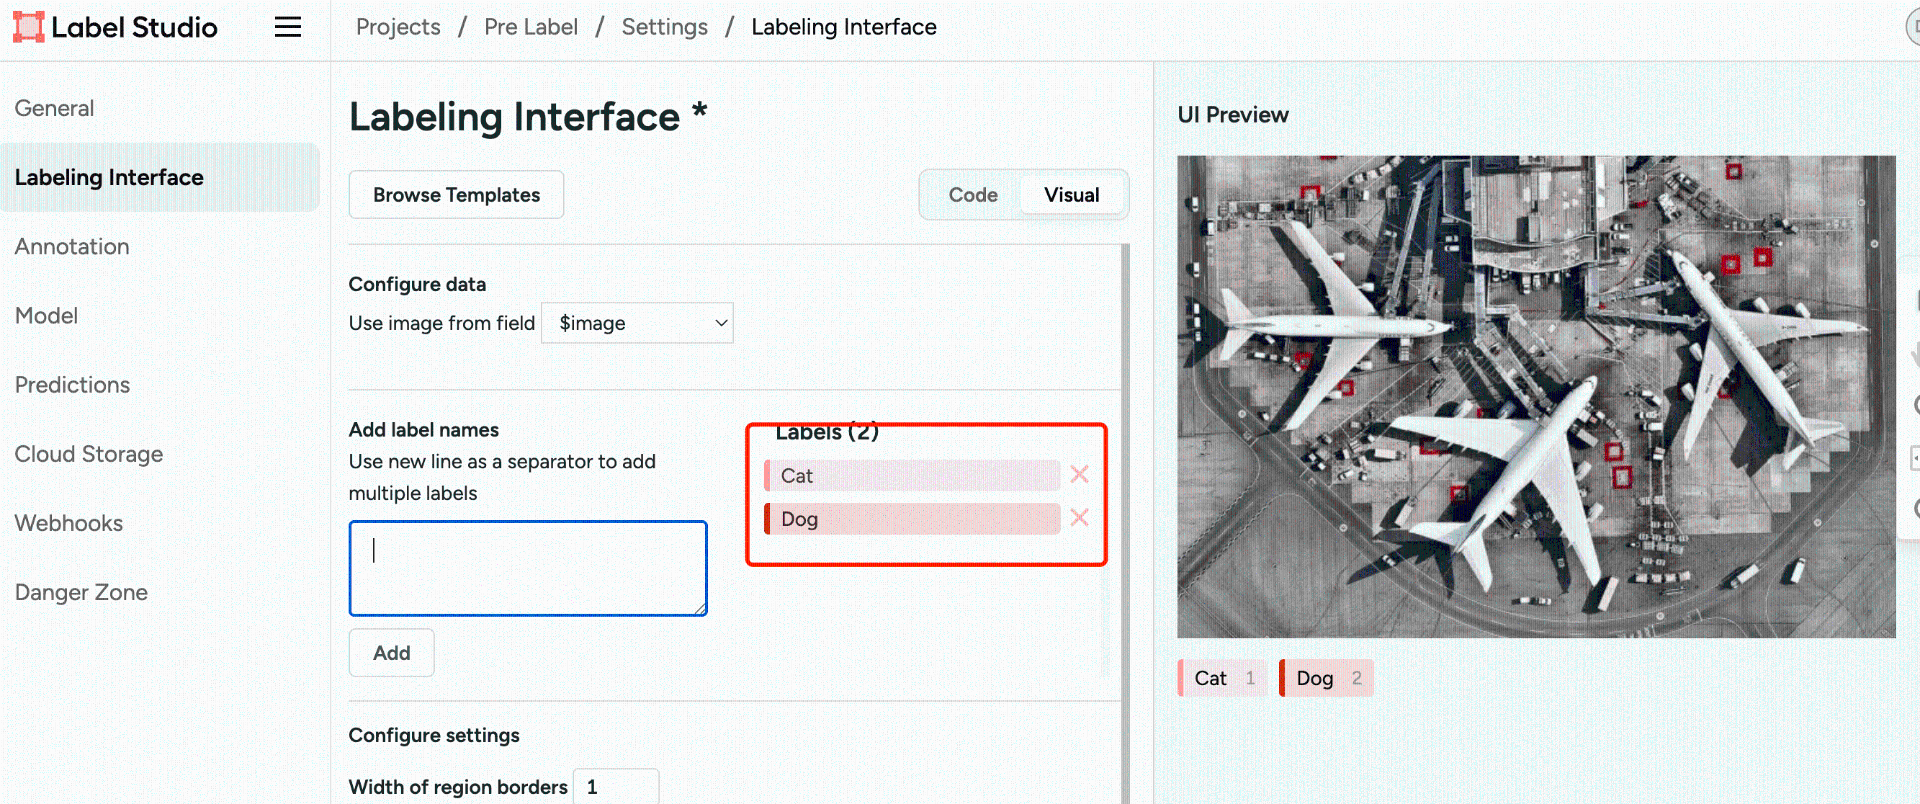Select Dog label in UI Preview
Viewport: 1920px width, 804px height.
1324,678
